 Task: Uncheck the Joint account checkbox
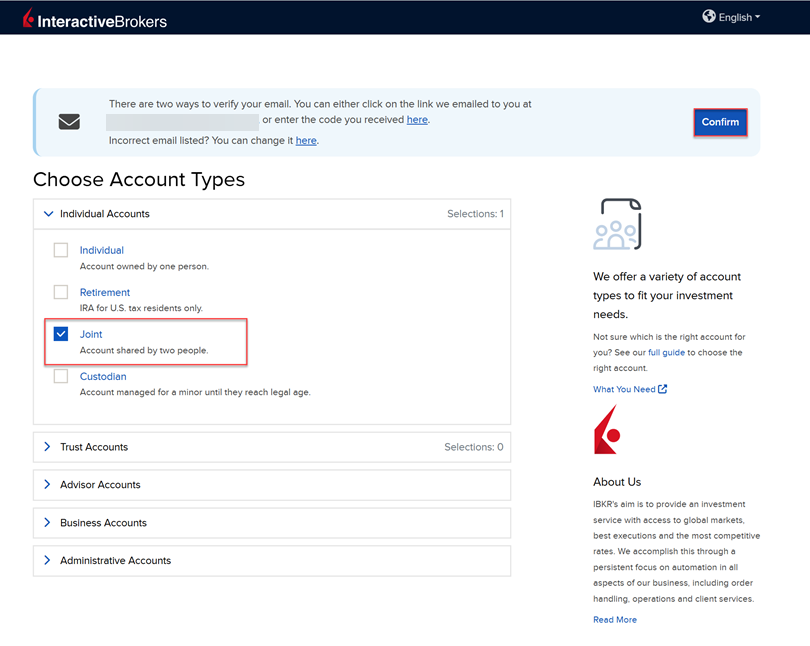(61, 334)
